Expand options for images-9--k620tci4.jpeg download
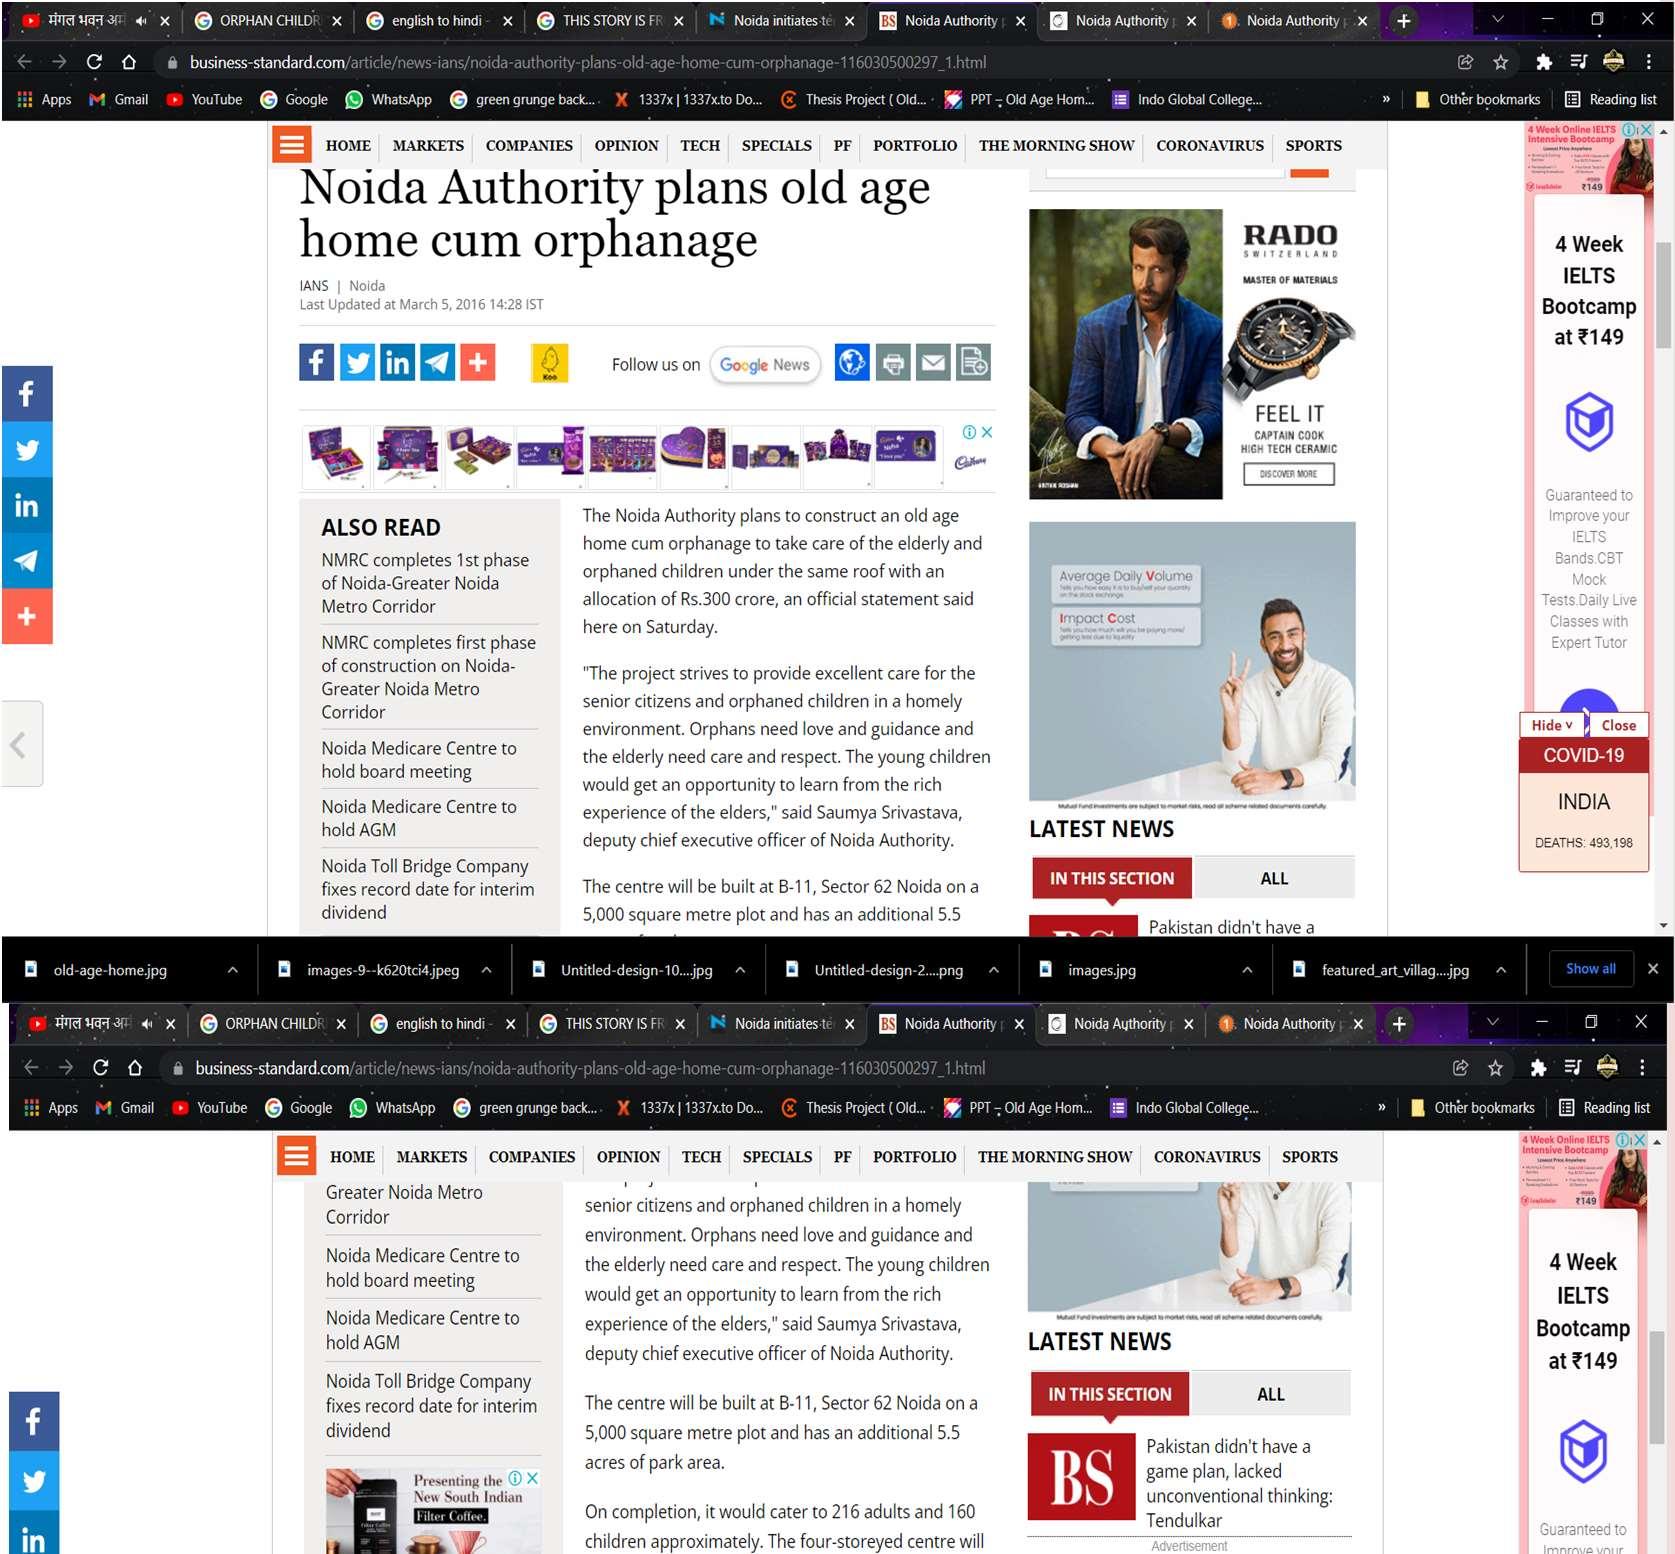1675x1554 pixels. coord(486,970)
